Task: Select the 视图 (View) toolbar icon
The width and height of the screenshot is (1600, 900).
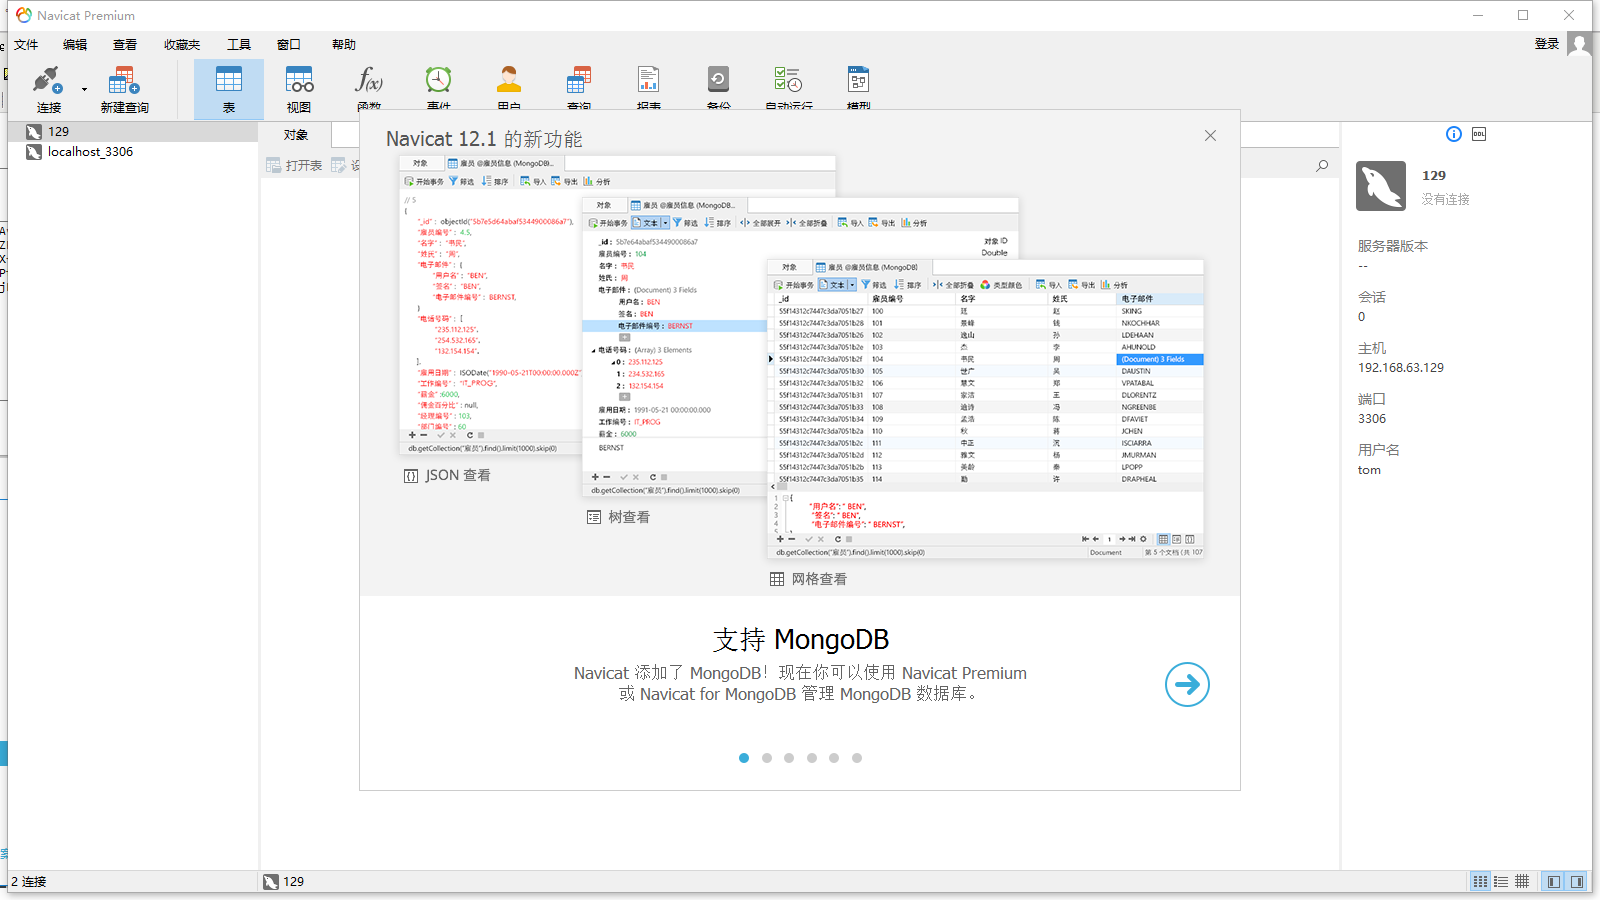Action: 299,89
